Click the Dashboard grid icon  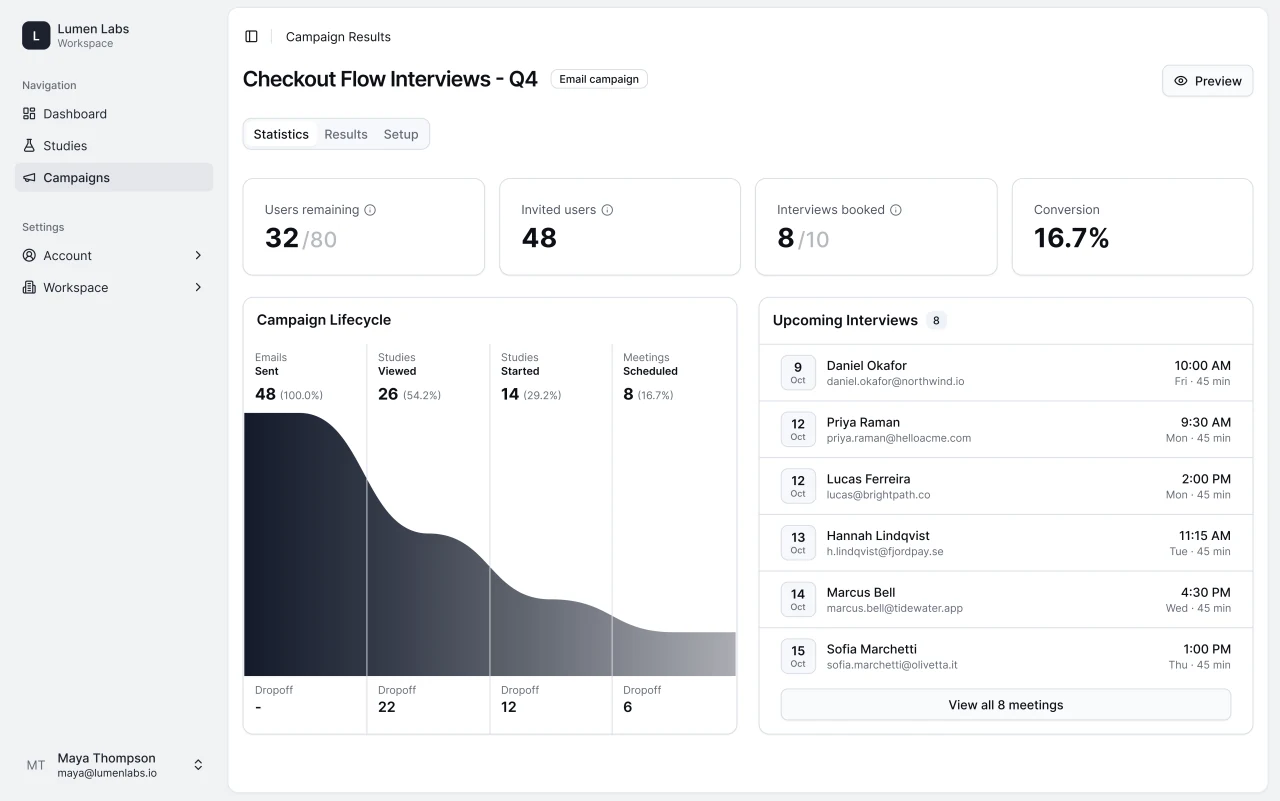coord(29,114)
